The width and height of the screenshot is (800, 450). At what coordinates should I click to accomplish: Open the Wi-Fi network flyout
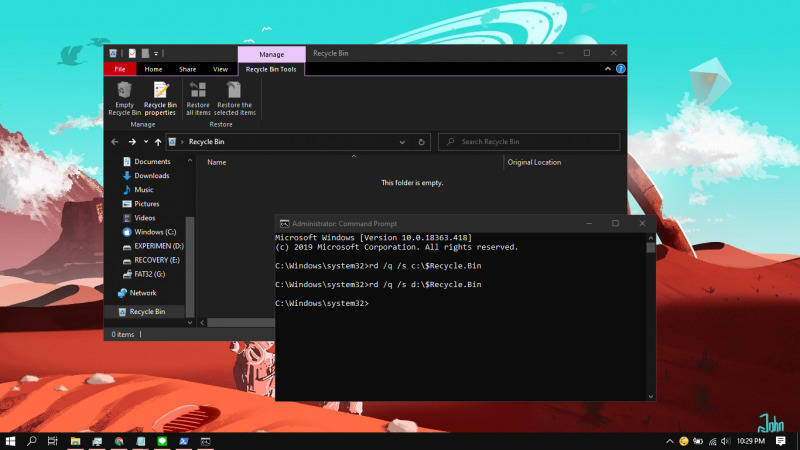pos(712,441)
